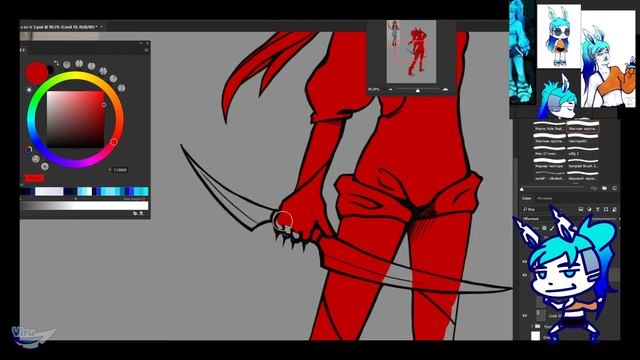Toggle visibility eye of the second visible layer
The image size is (640, 360).
tap(525, 275)
